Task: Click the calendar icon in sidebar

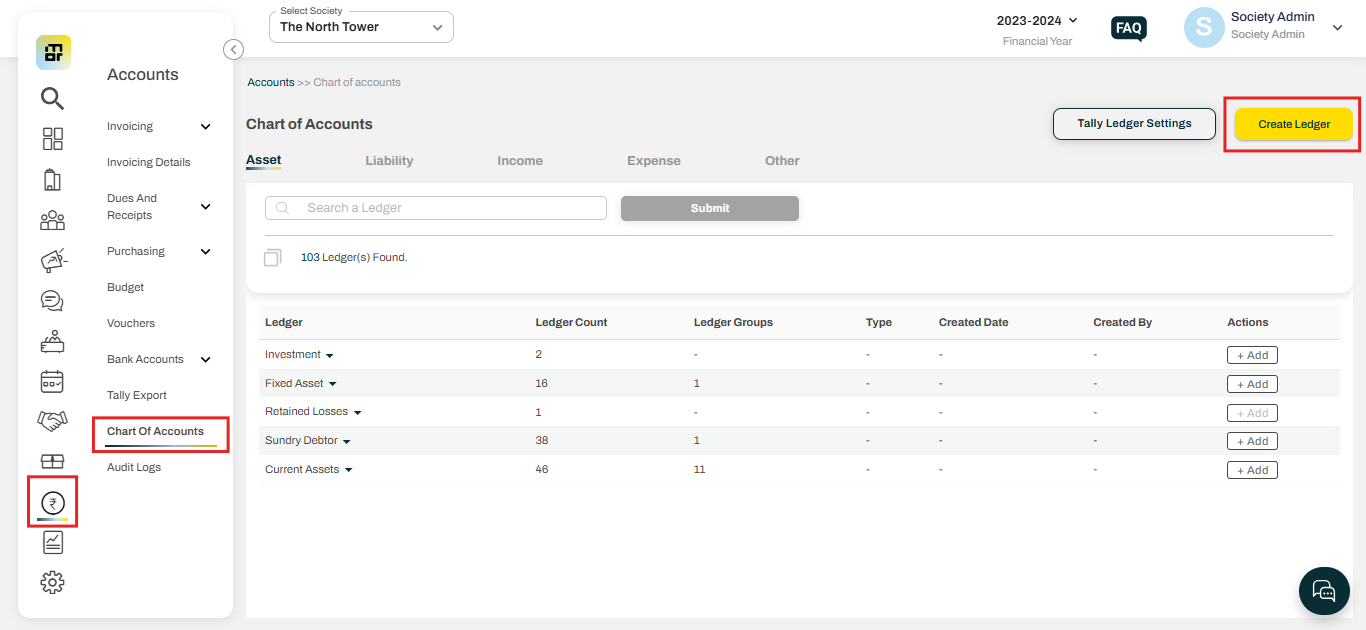Action: click(52, 381)
